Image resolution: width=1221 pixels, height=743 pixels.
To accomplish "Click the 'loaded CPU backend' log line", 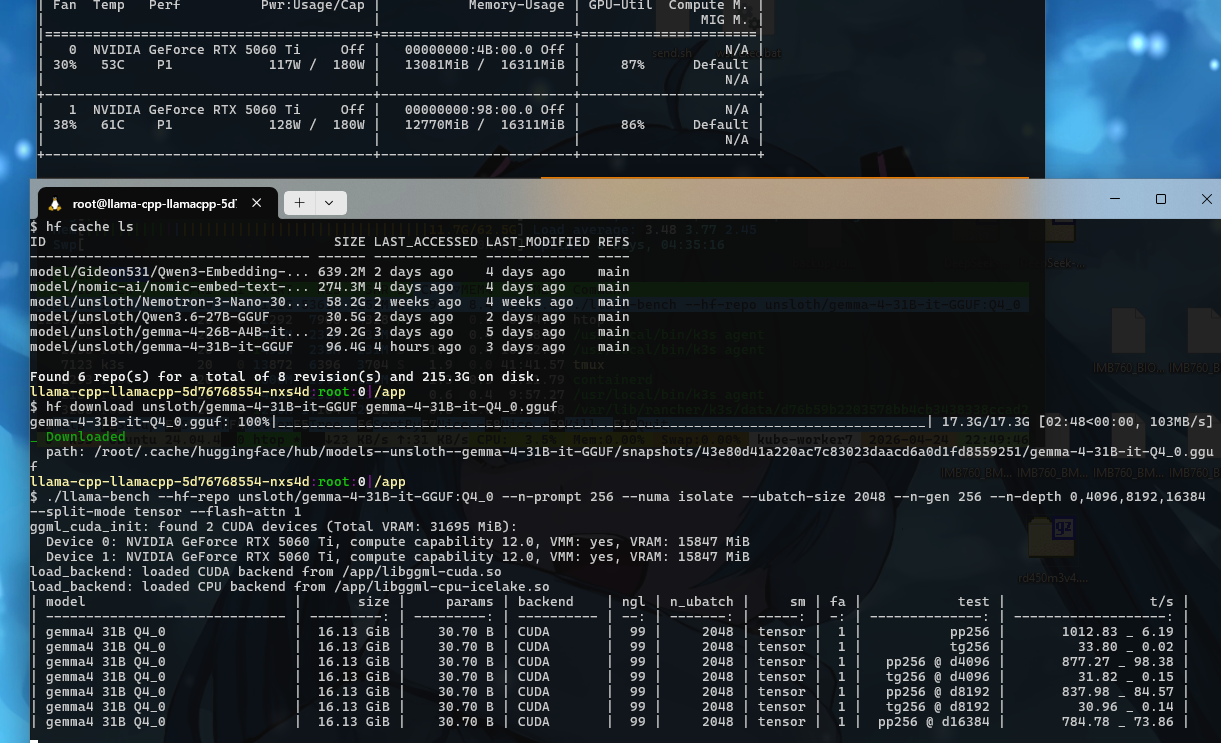I will click(290, 587).
